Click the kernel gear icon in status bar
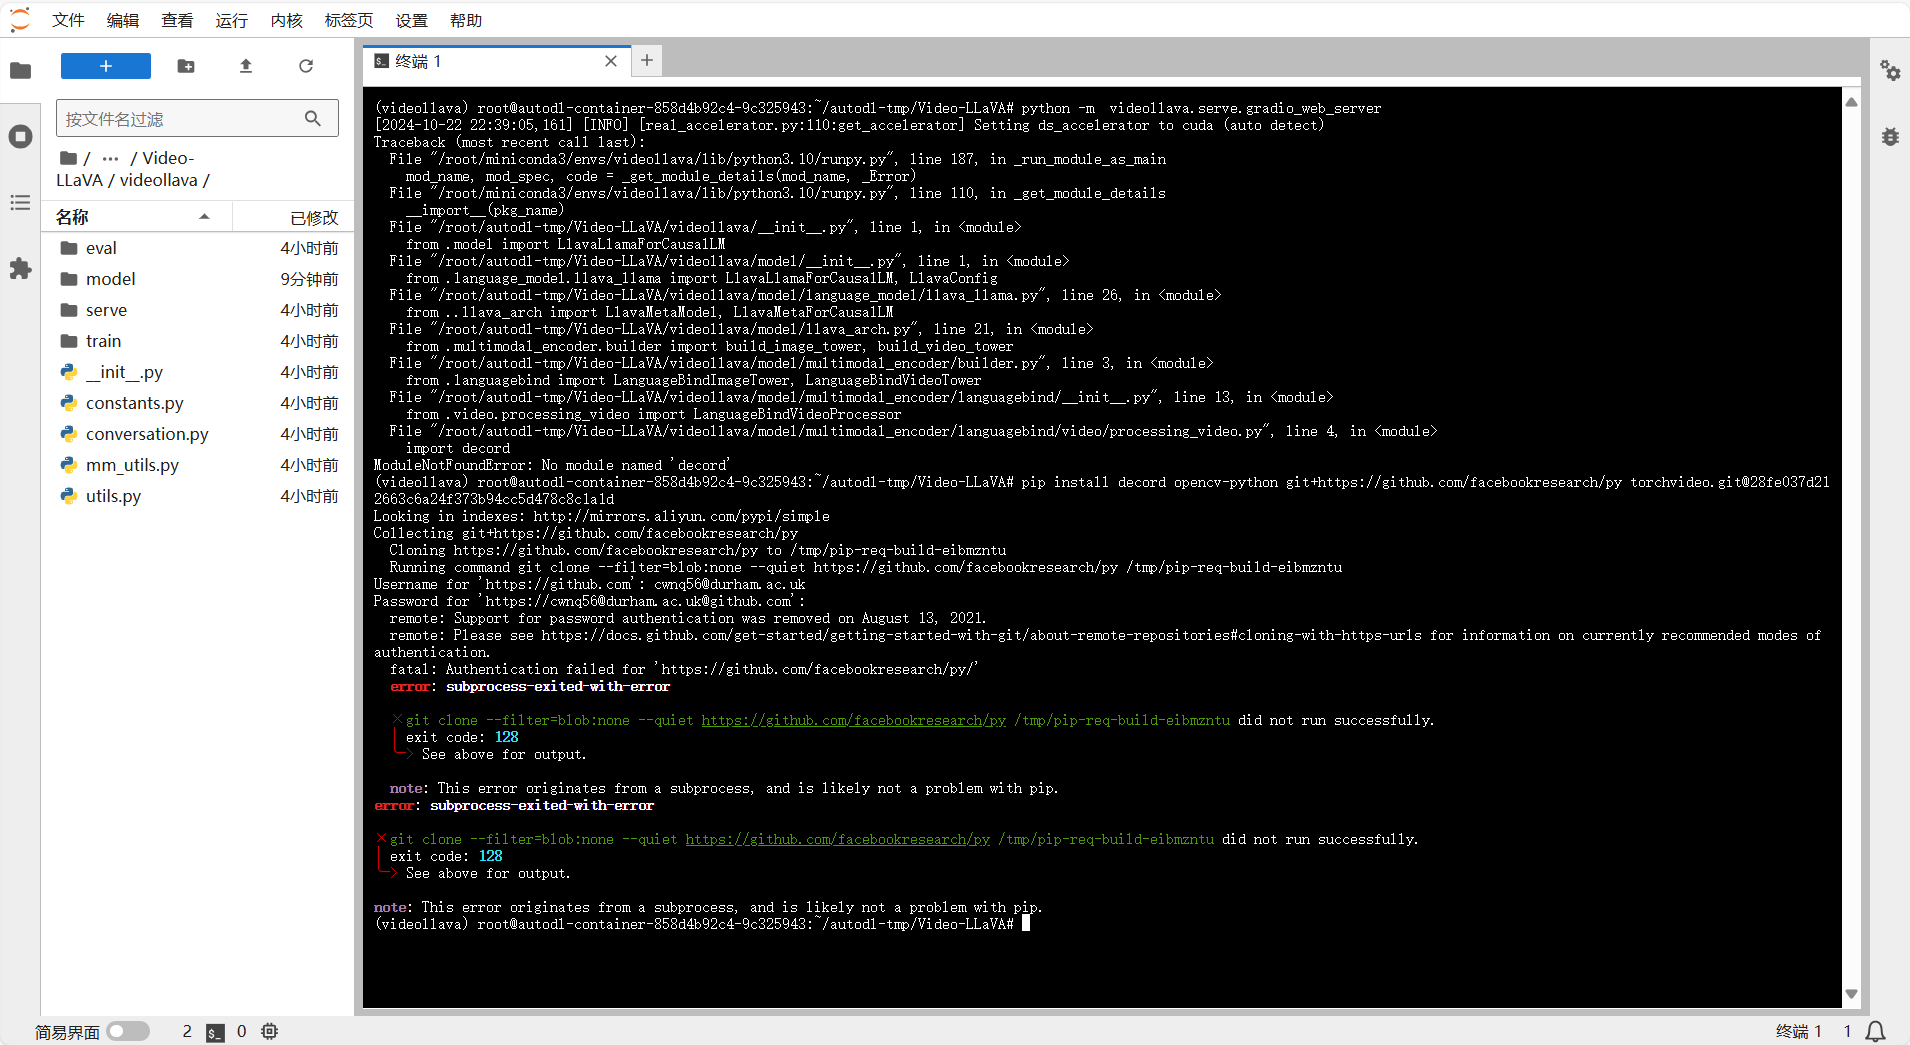 270,1031
